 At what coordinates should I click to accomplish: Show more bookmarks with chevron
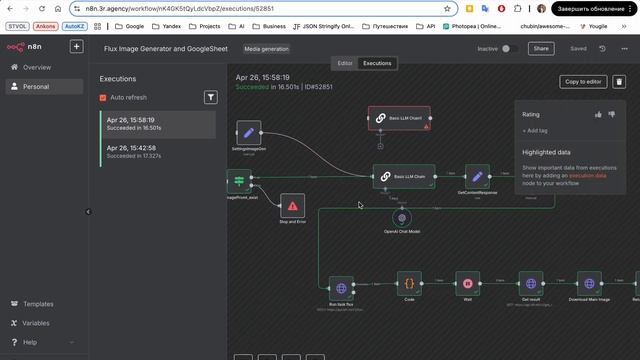[624, 26]
